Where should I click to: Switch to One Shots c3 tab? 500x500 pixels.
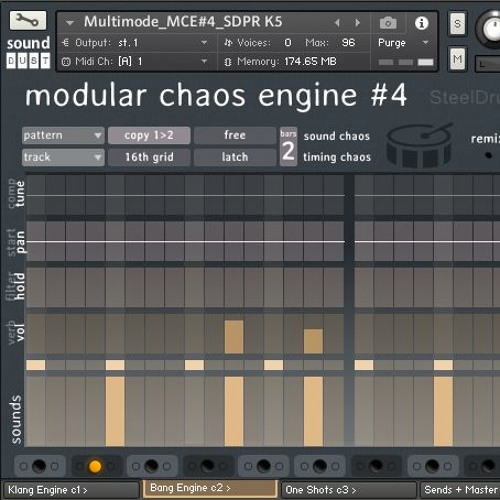click(349, 490)
